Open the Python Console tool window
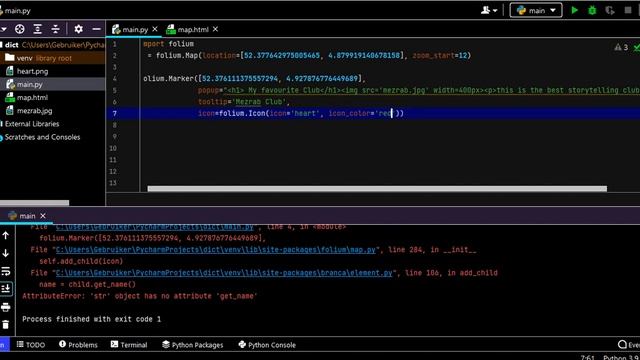This screenshot has height=360, width=640. 267,345
